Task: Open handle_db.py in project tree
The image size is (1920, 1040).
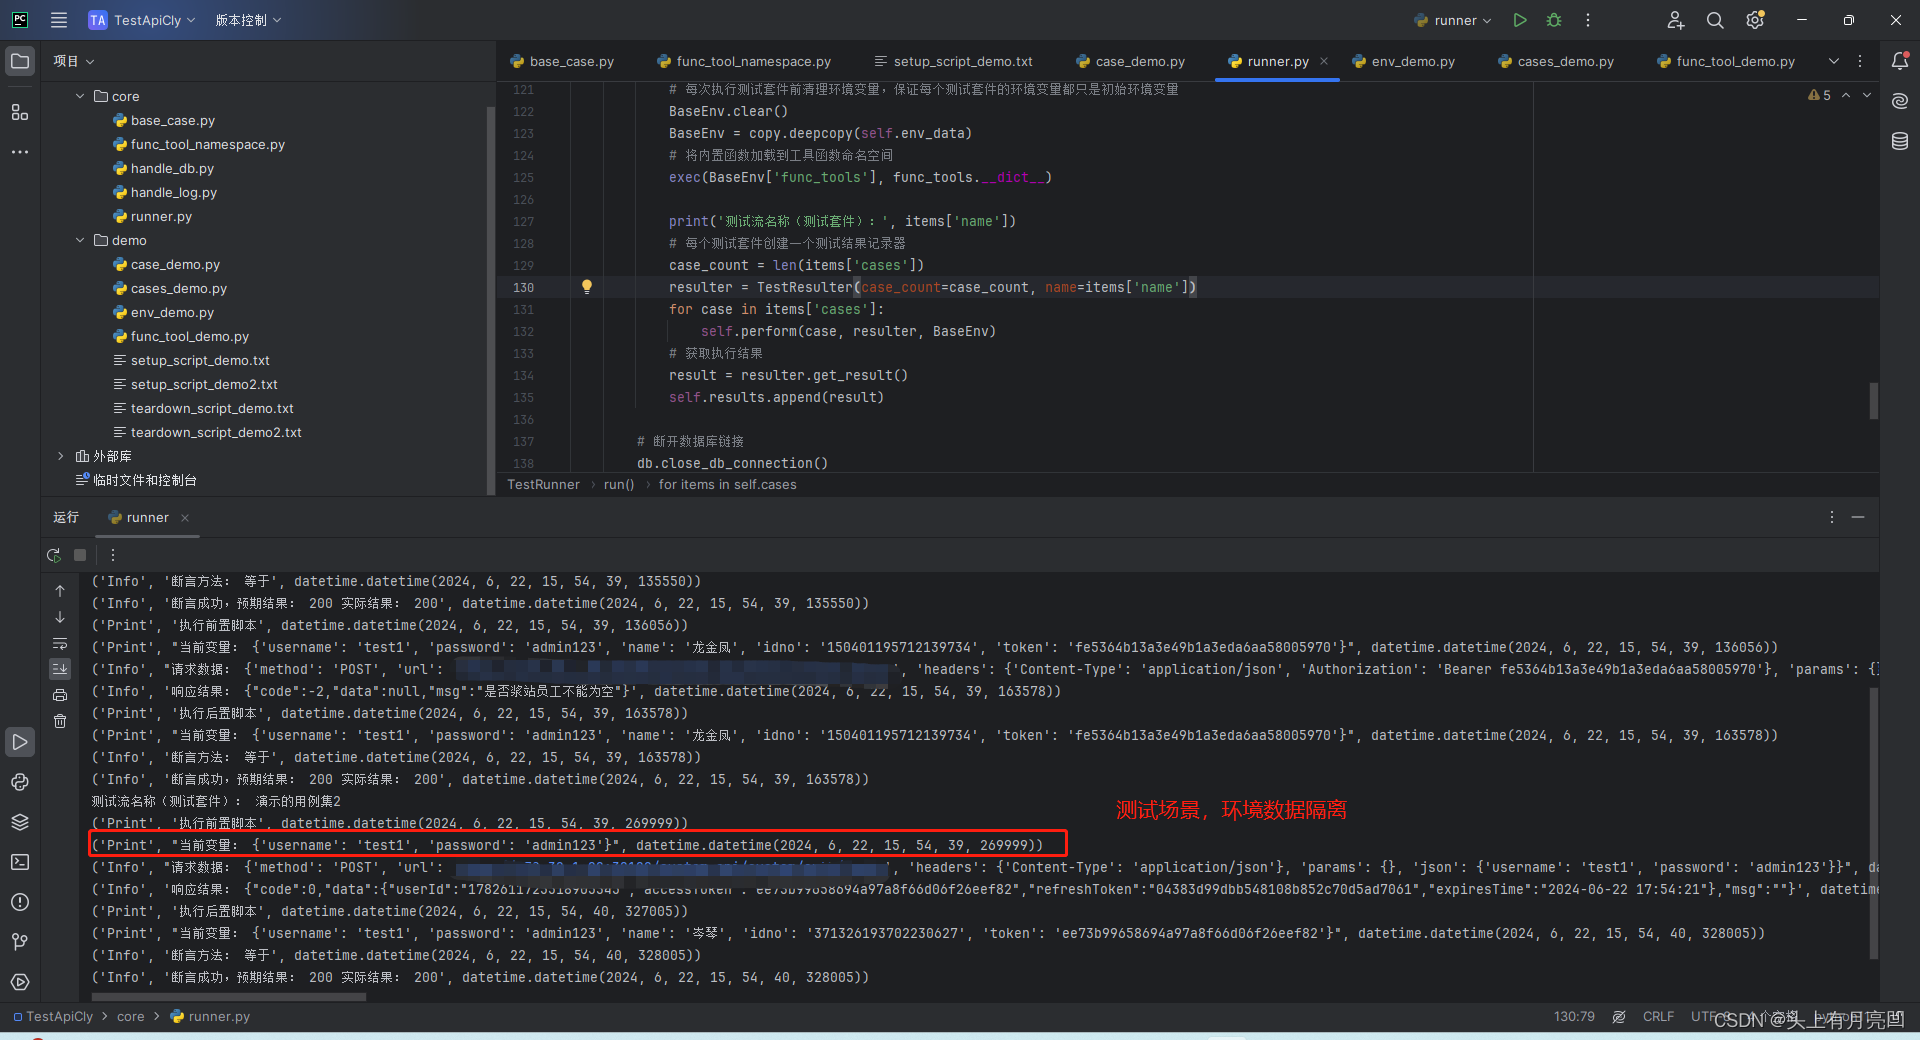Action: (x=172, y=168)
